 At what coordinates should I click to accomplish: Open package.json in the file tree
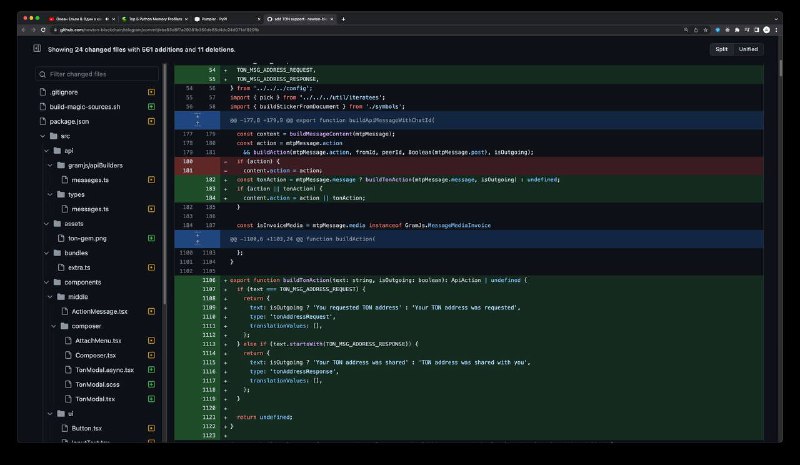[69, 121]
